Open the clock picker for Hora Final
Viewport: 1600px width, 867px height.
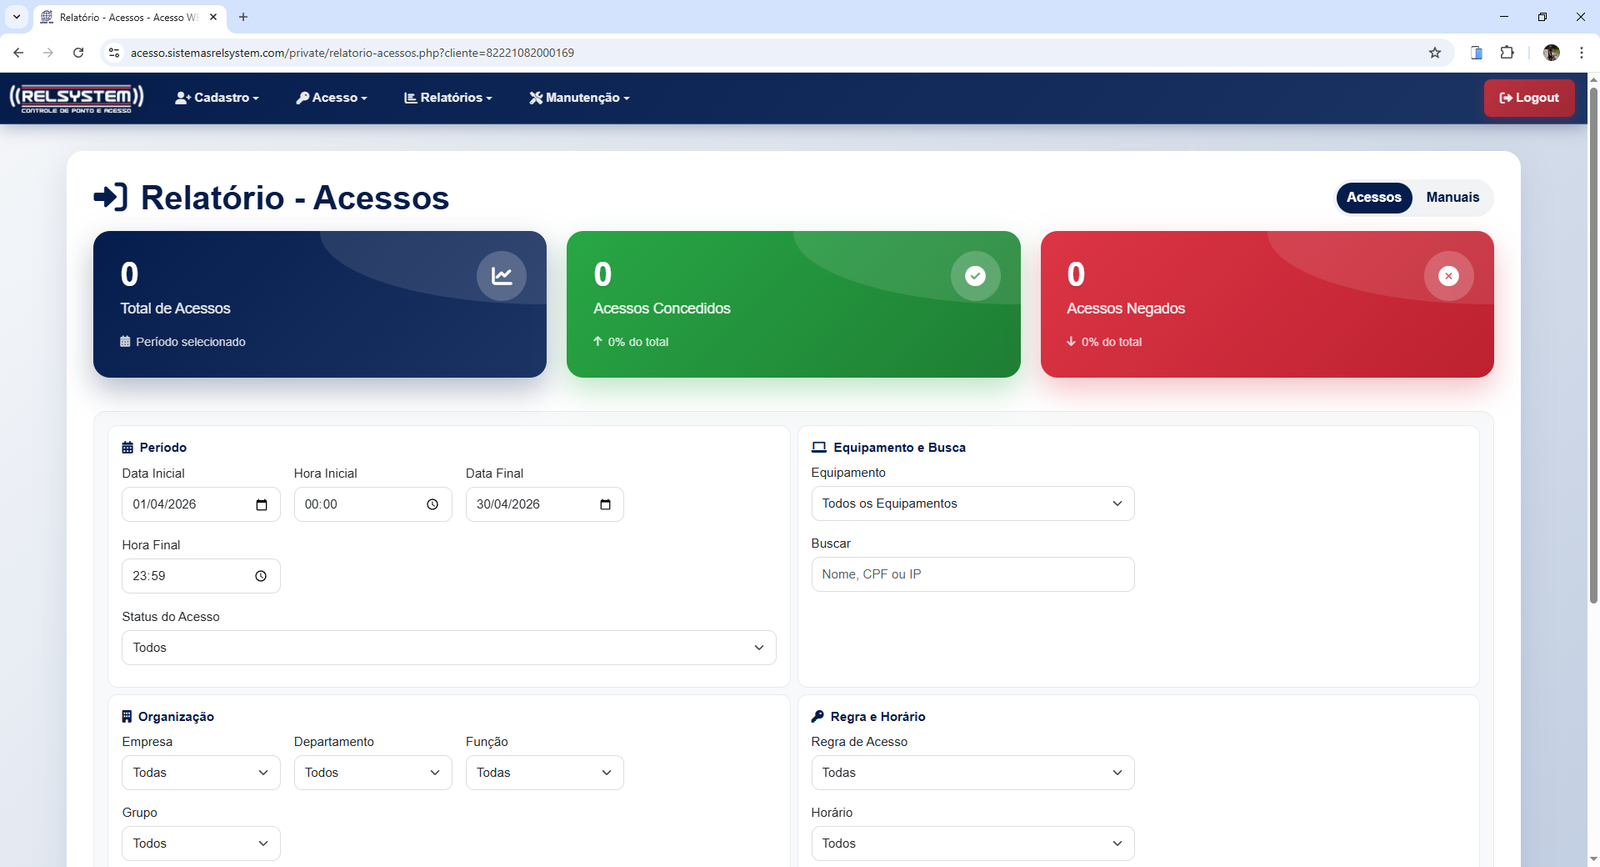point(261,576)
